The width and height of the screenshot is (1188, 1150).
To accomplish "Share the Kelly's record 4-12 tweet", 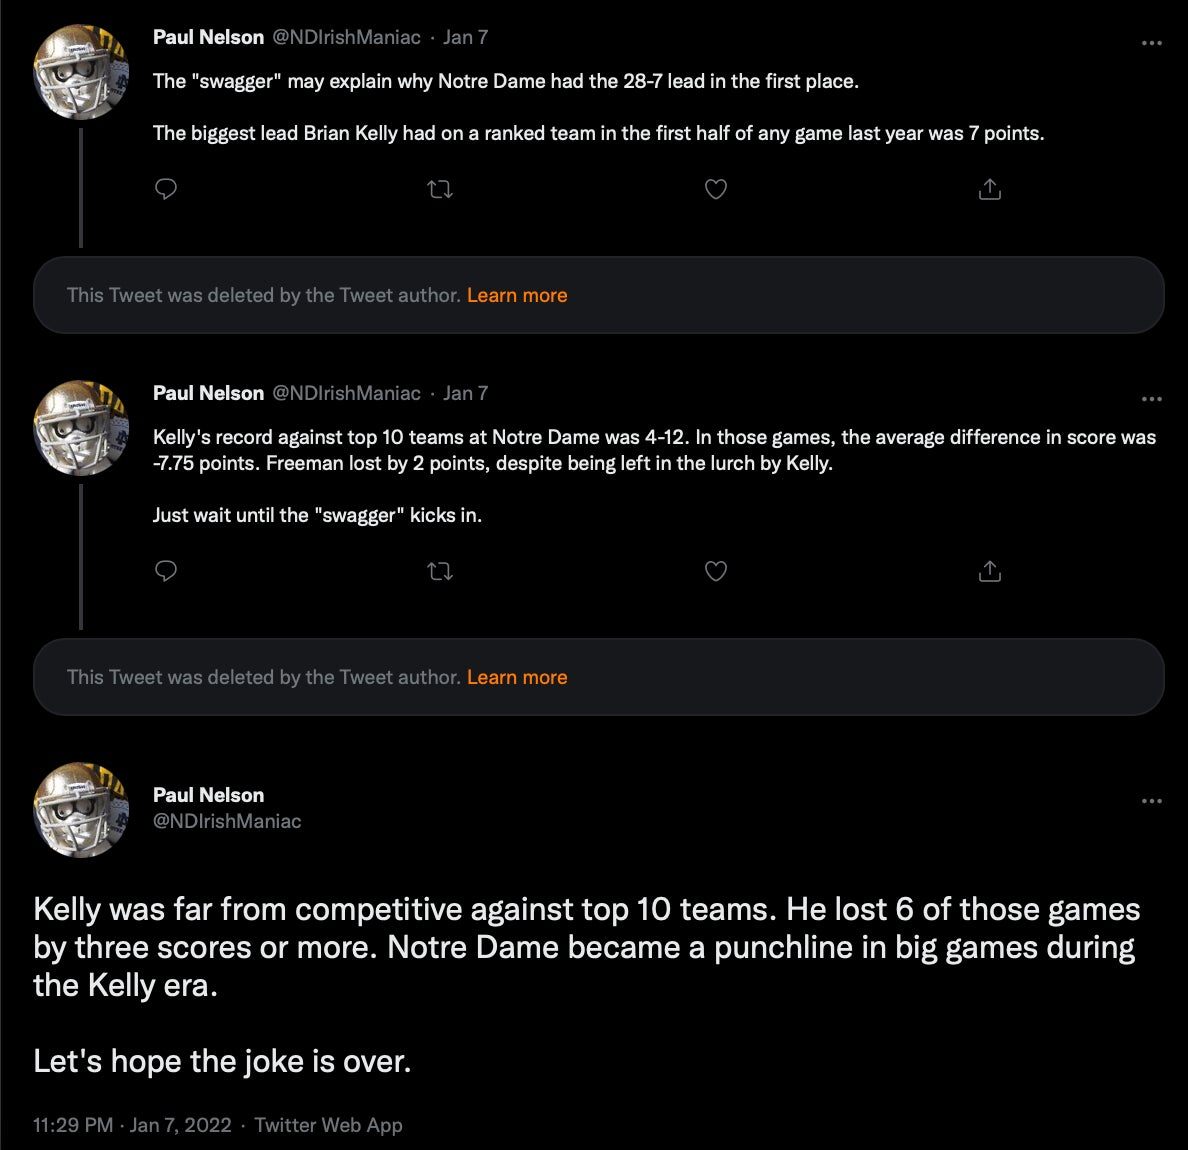I will click(989, 571).
